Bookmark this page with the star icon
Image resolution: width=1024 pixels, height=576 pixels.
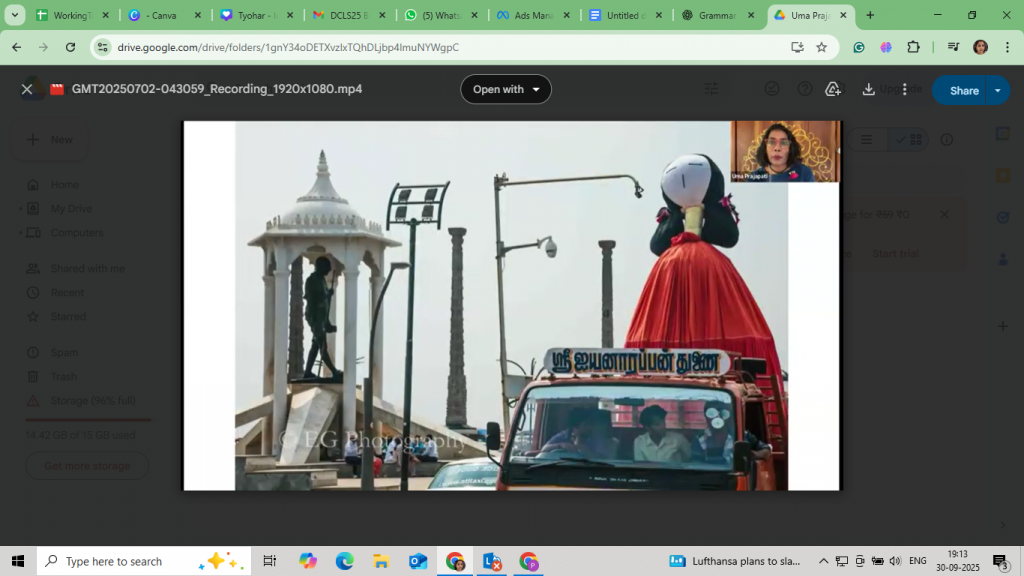click(x=821, y=47)
